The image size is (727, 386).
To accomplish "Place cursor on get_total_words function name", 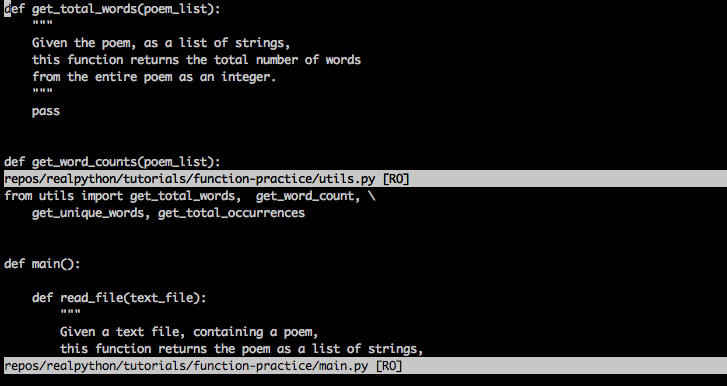I will (x=84, y=9).
